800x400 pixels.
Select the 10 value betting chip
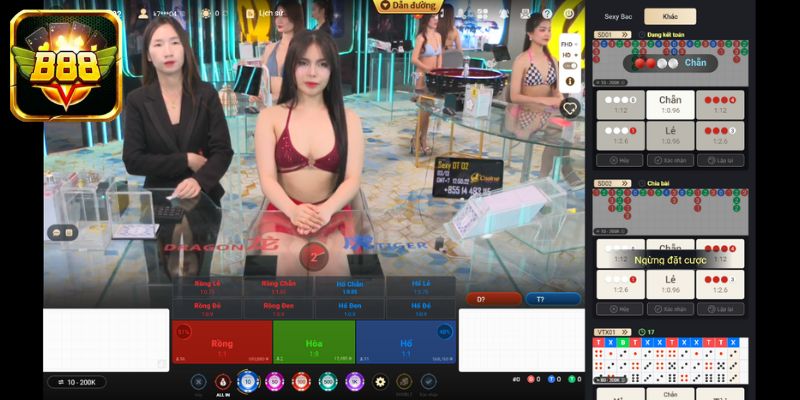coord(248,381)
